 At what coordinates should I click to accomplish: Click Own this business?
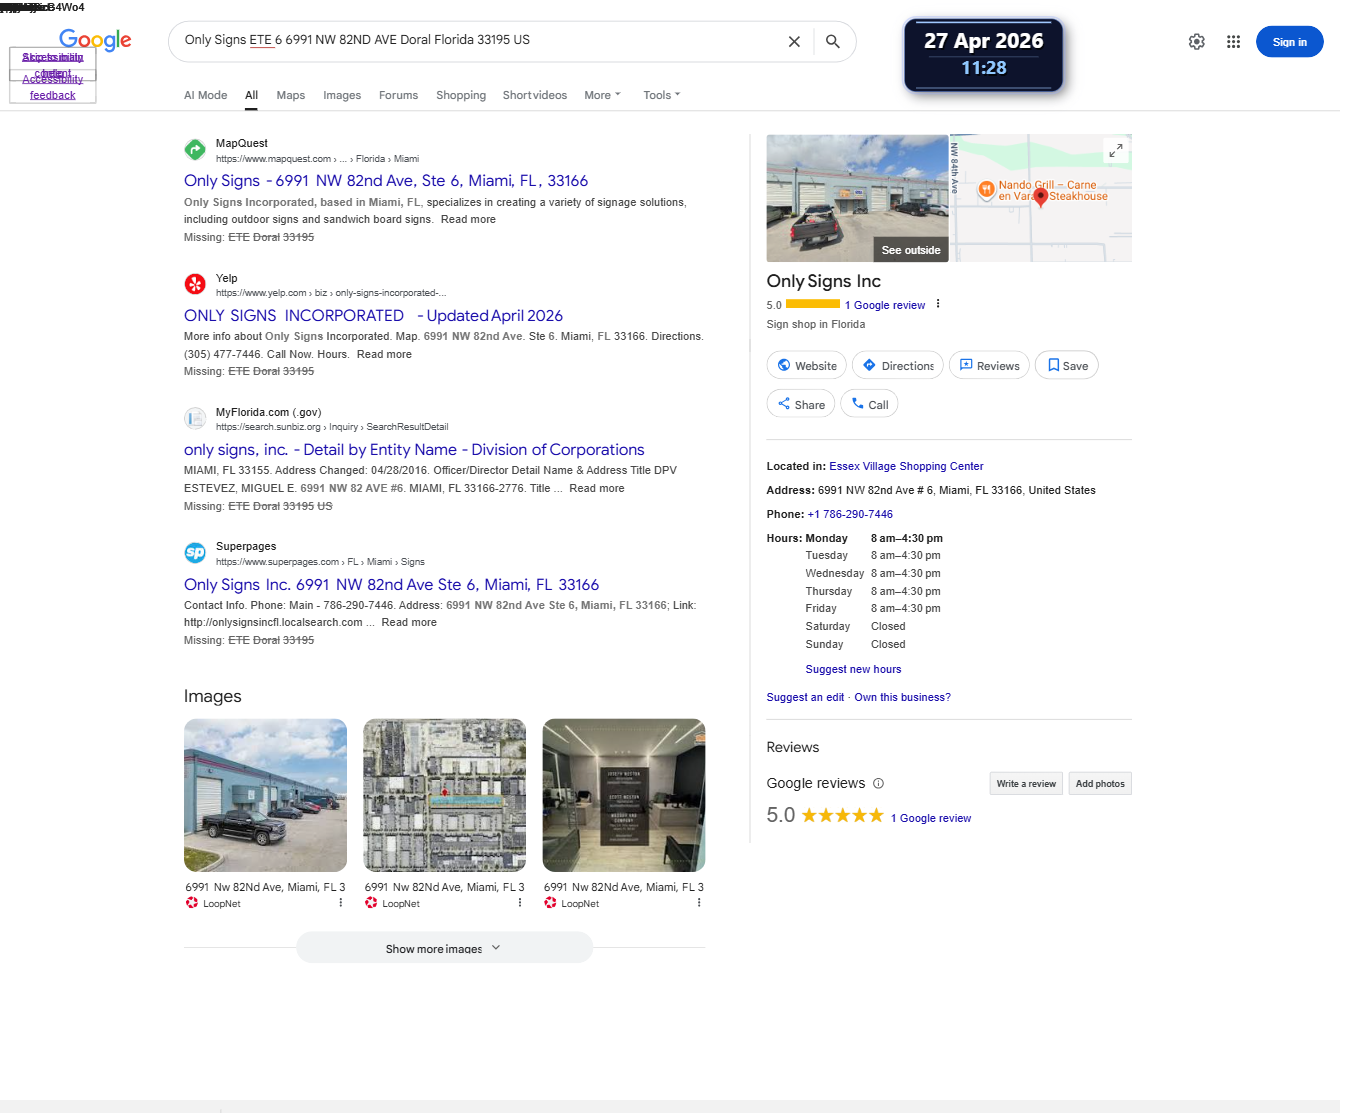(x=902, y=697)
